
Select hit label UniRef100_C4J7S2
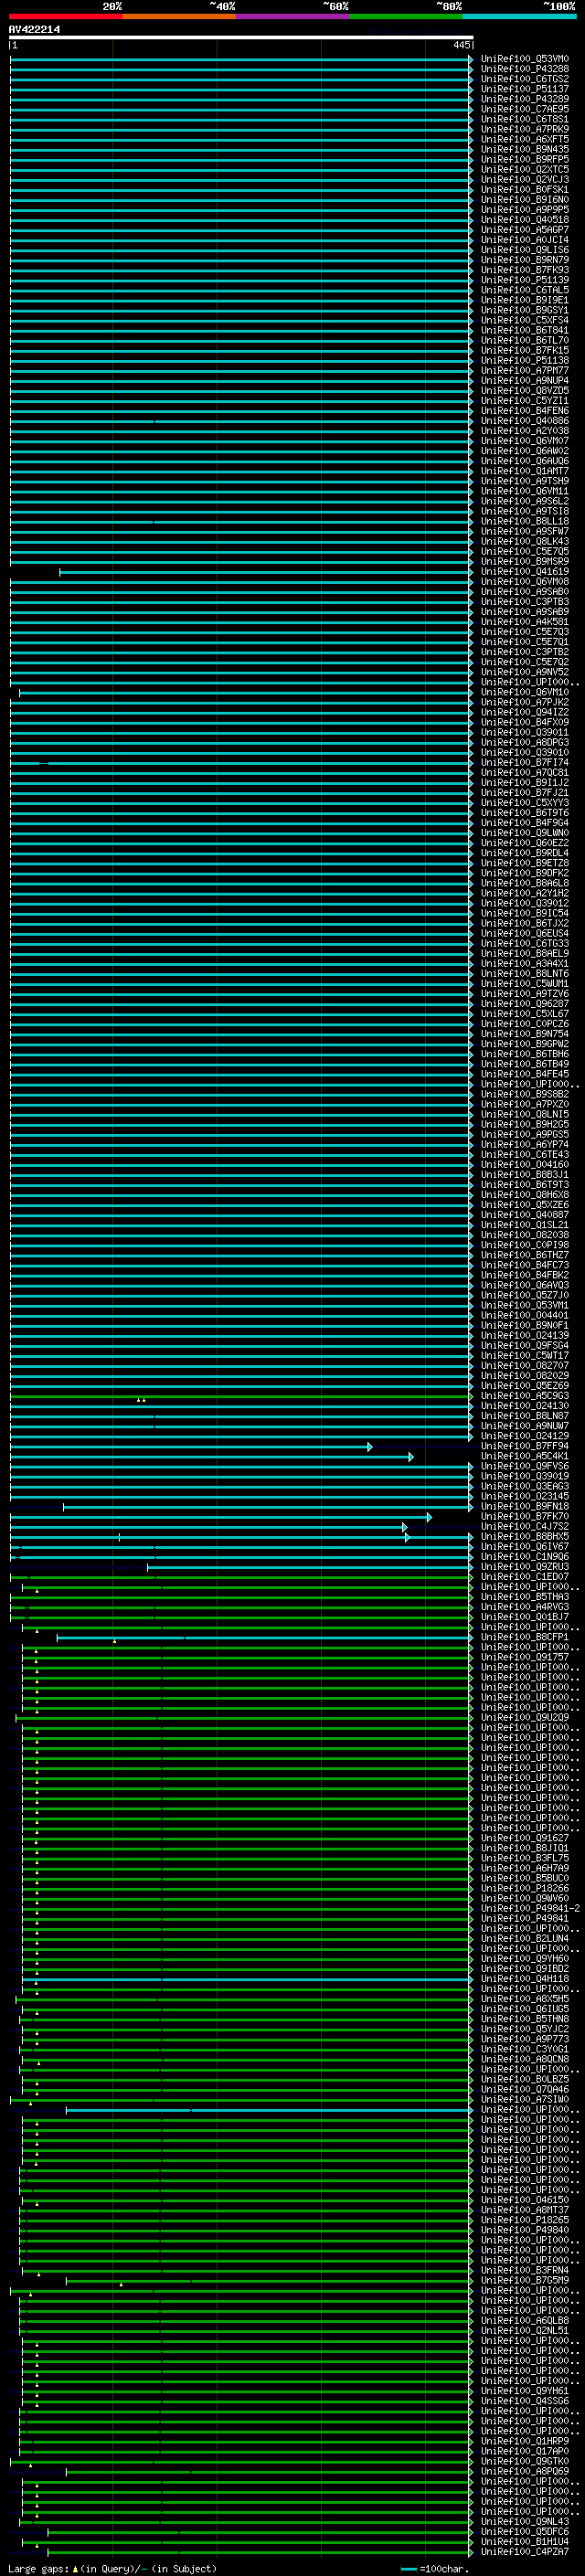524,1526
